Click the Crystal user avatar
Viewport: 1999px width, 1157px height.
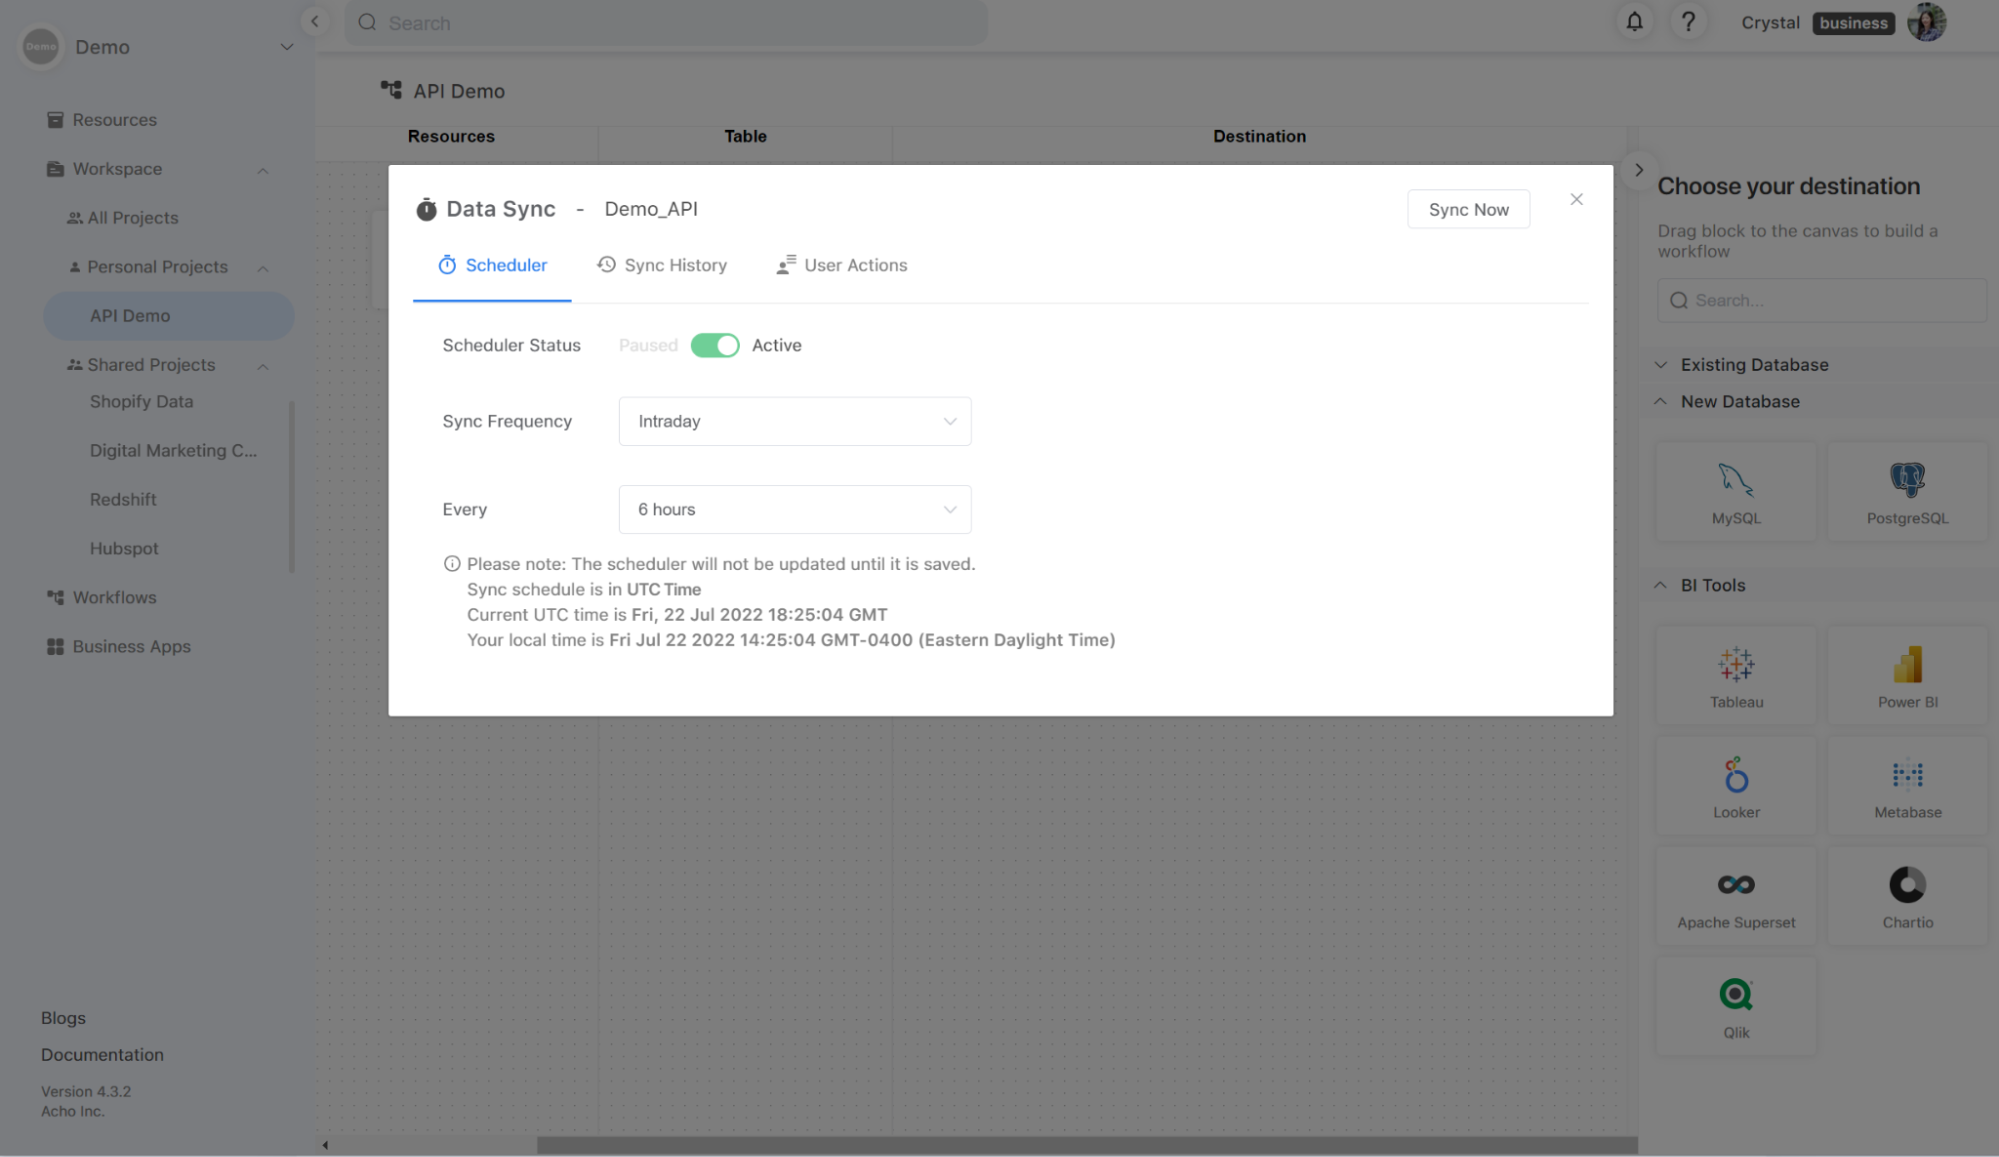coord(1926,22)
